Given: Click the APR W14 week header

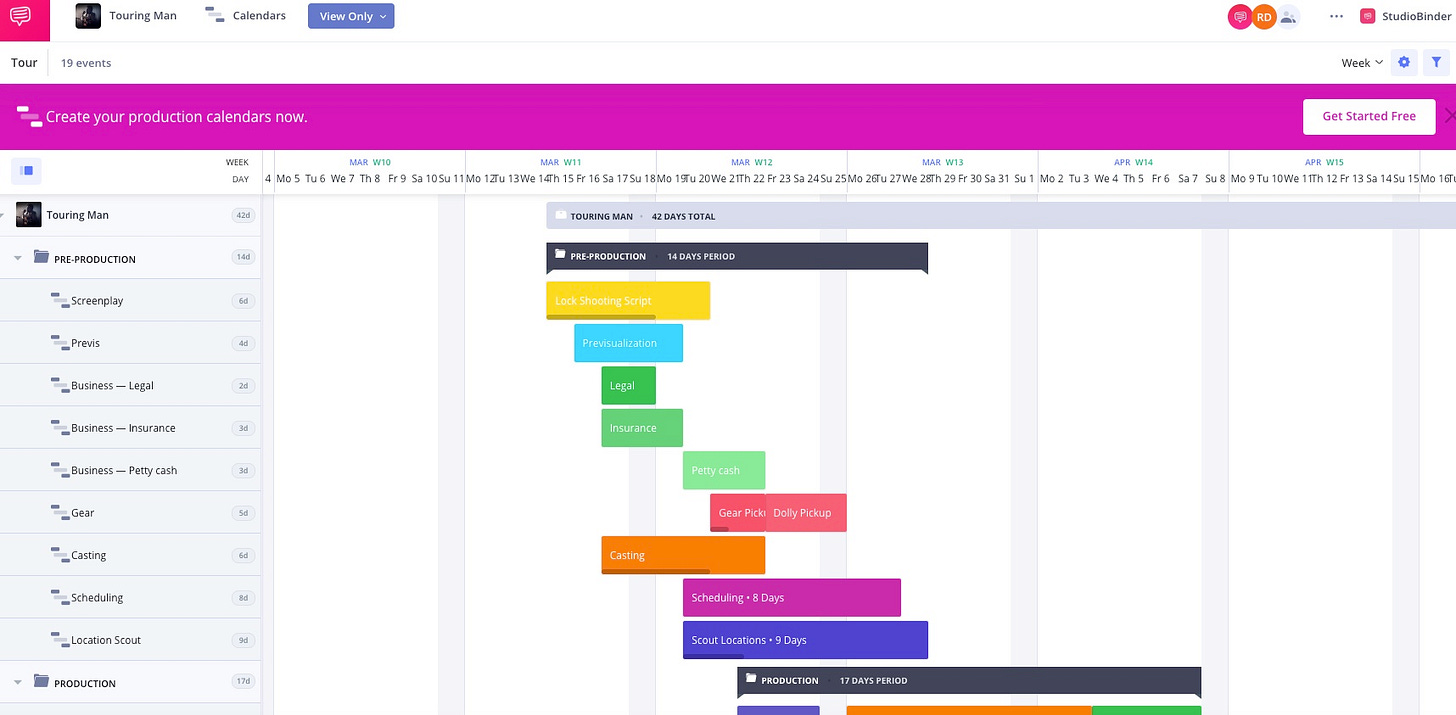Looking at the screenshot, I should [x=1134, y=162].
